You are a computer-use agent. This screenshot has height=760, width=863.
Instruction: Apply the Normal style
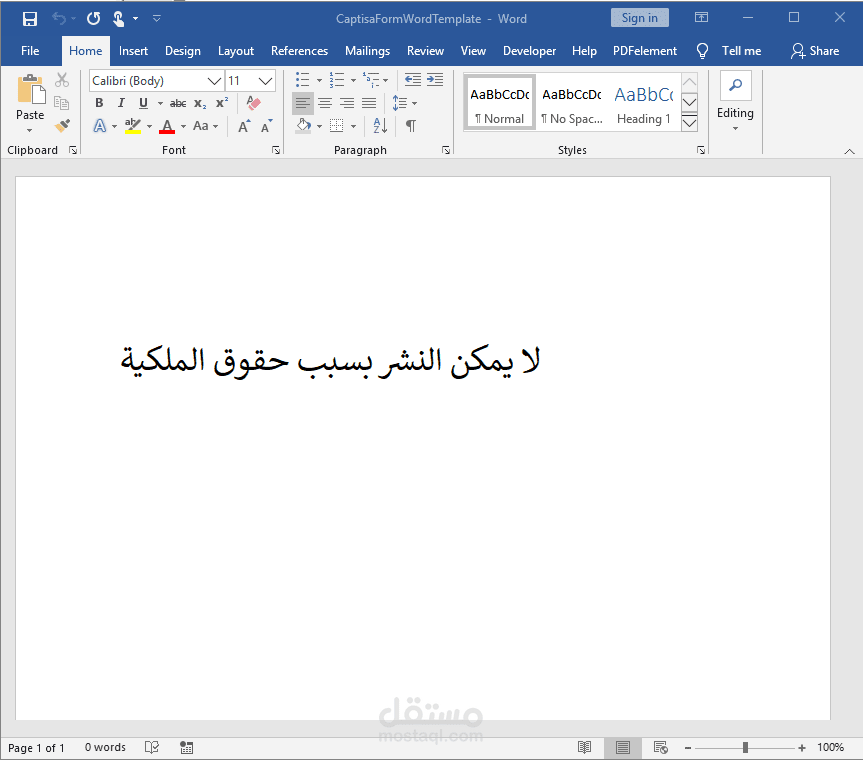[500, 103]
